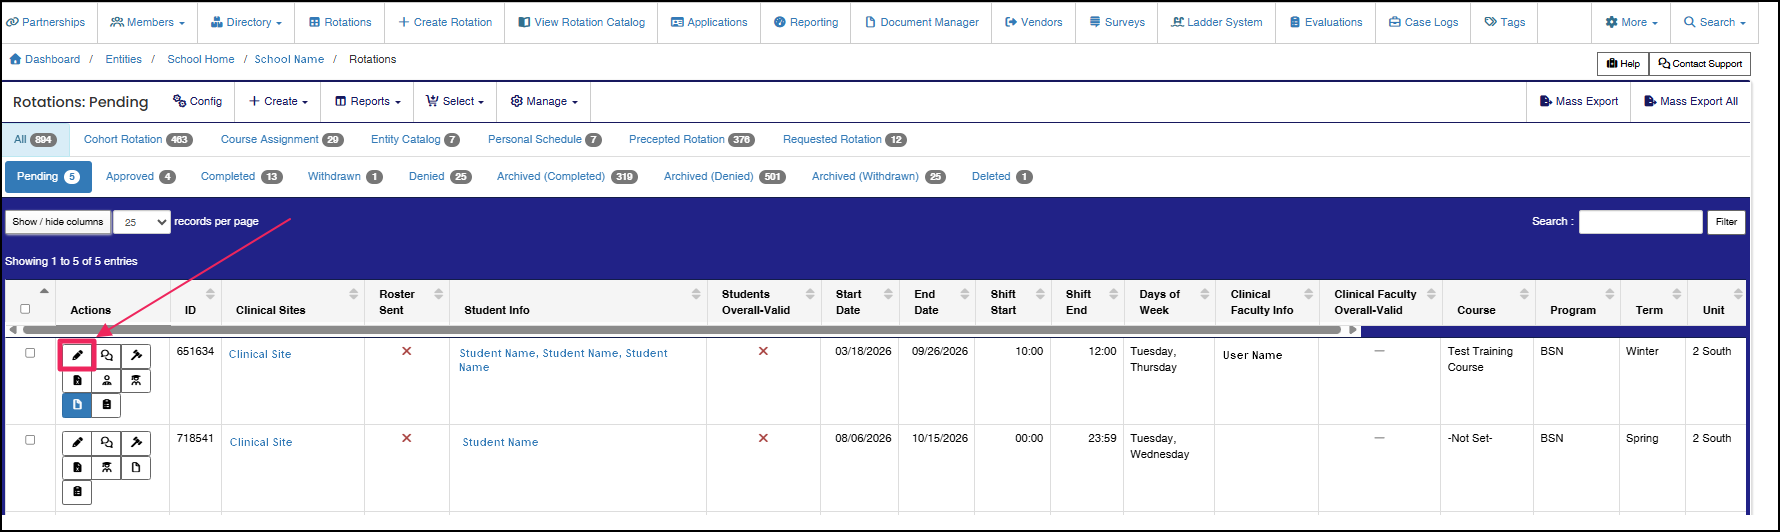Screen dimensions: 1780x532
Task: Open Clinical Site link for rotation 651634
Action: coord(260,354)
